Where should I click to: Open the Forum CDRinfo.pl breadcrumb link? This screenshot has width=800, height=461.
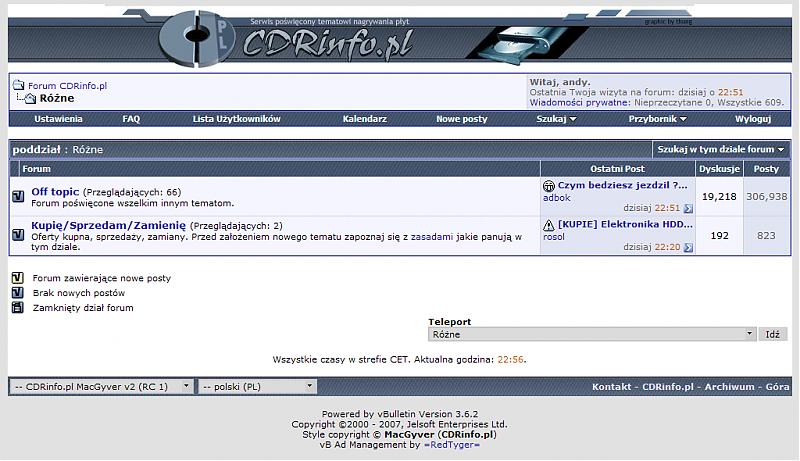click(x=67, y=86)
